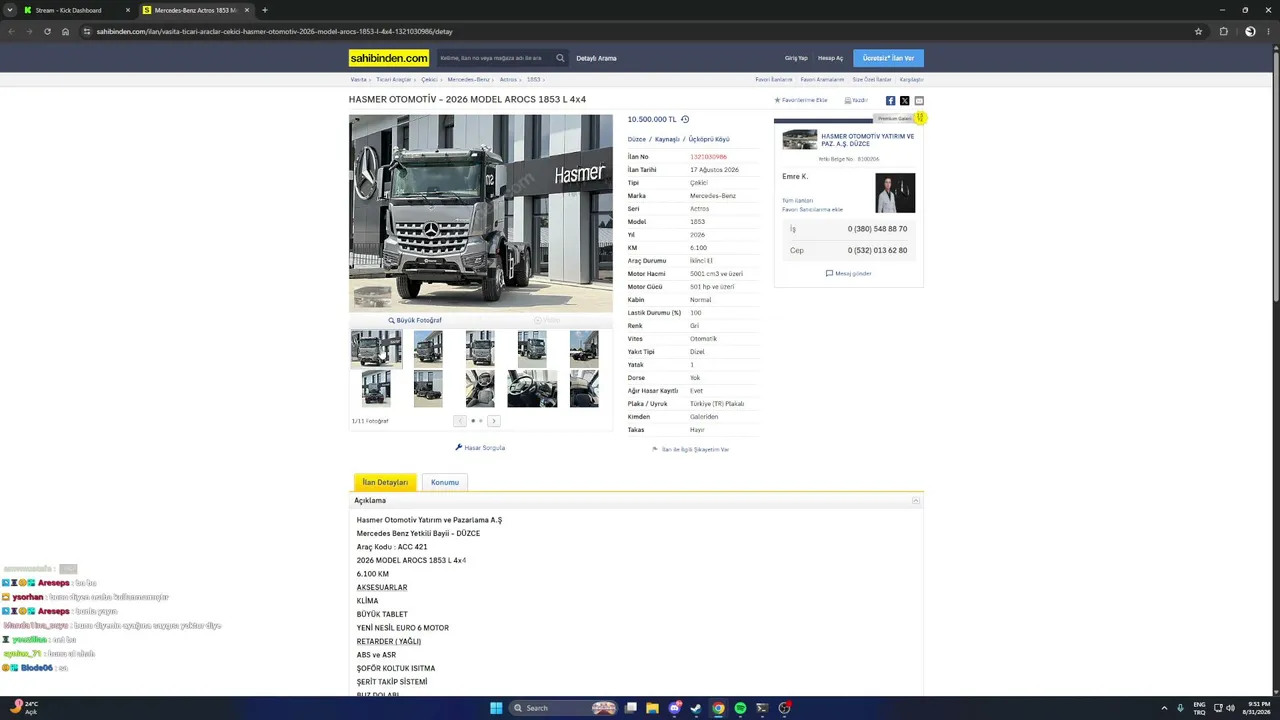Open Karşılaştır menu item

point(912,79)
